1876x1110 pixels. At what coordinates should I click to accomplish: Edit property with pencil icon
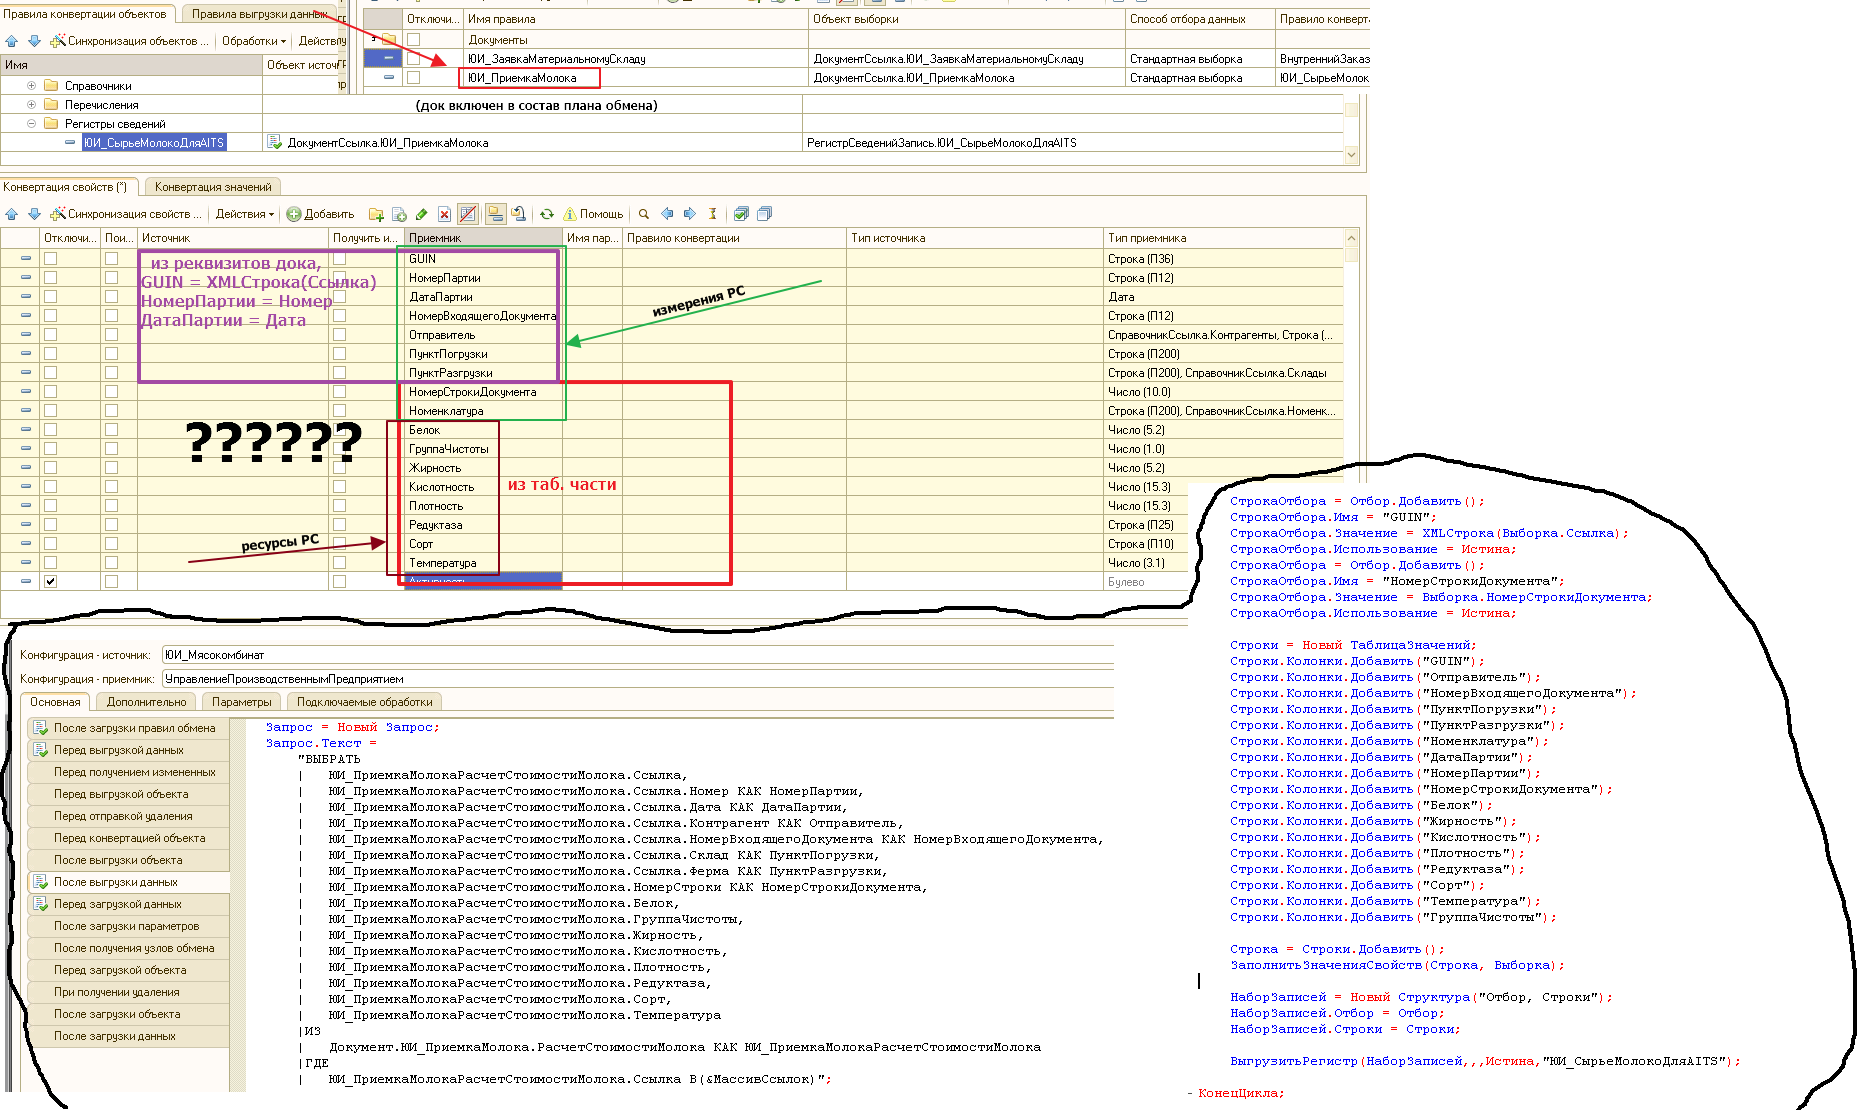(x=421, y=214)
